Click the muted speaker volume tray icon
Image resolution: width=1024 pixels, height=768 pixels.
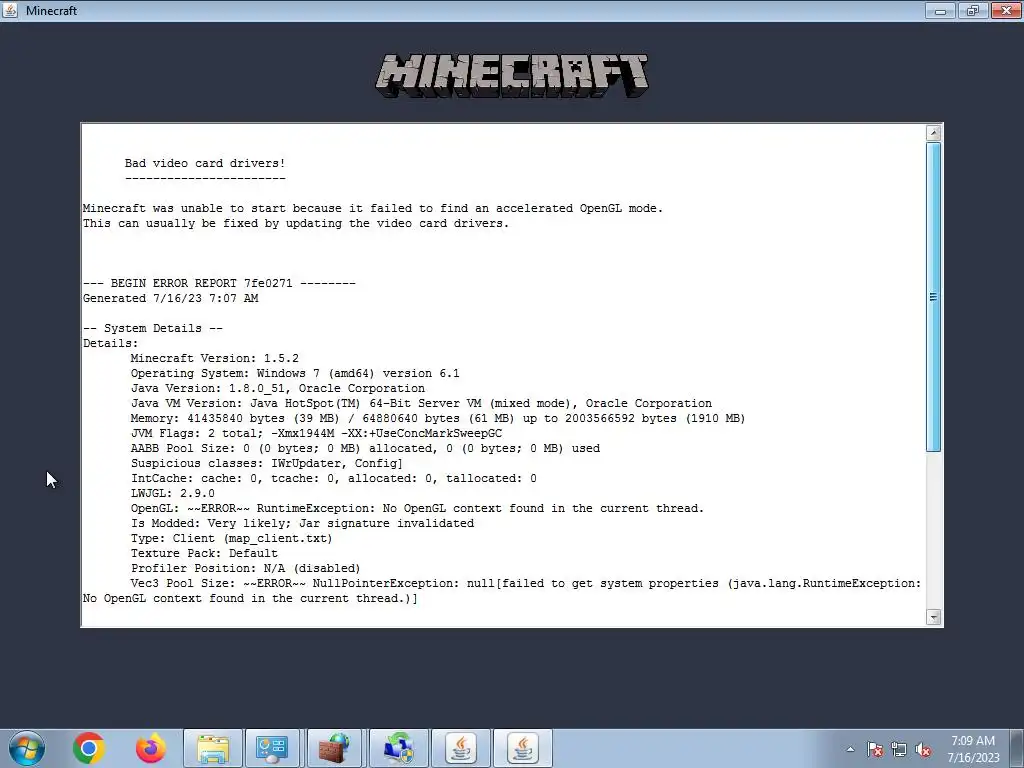[923, 749]
